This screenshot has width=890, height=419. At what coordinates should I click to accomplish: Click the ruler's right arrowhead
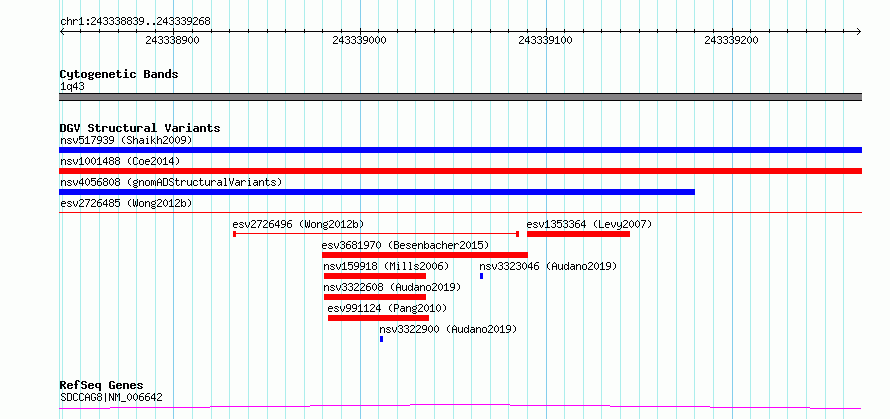pyautogui.click(x=859, y=31)
